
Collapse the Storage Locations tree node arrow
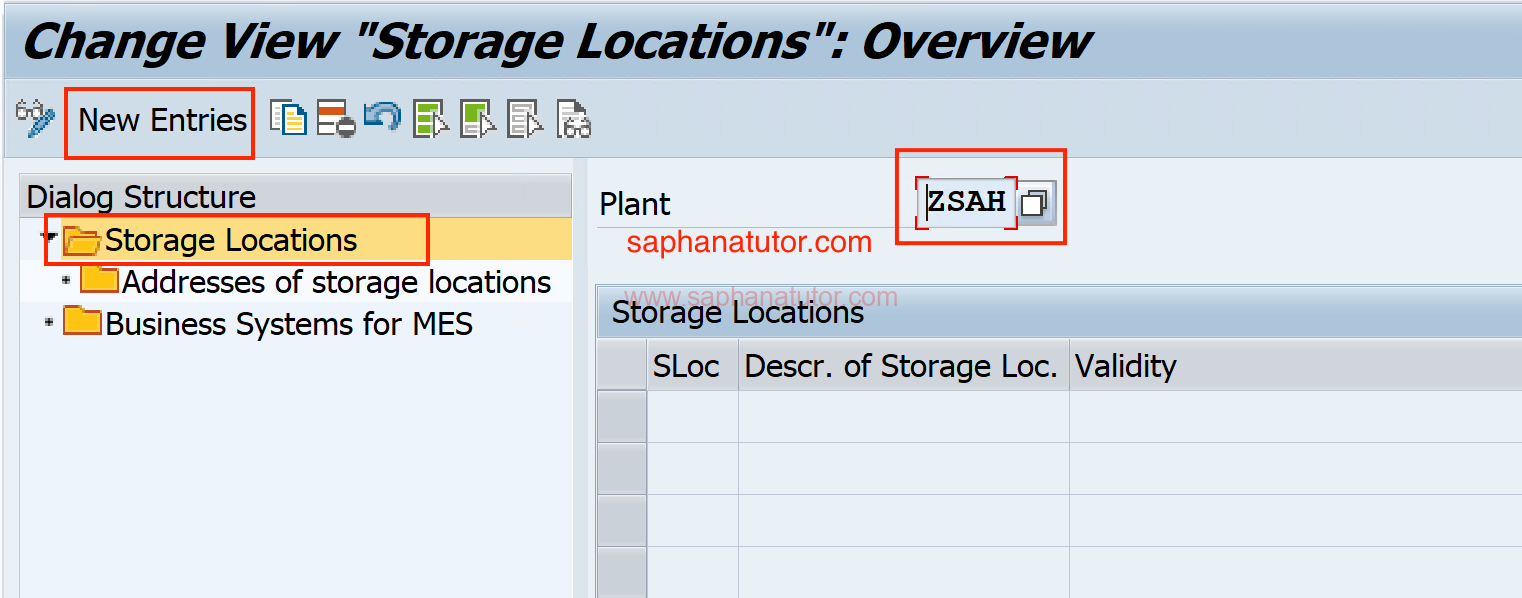pyautogui.click(x=47, y=239)
